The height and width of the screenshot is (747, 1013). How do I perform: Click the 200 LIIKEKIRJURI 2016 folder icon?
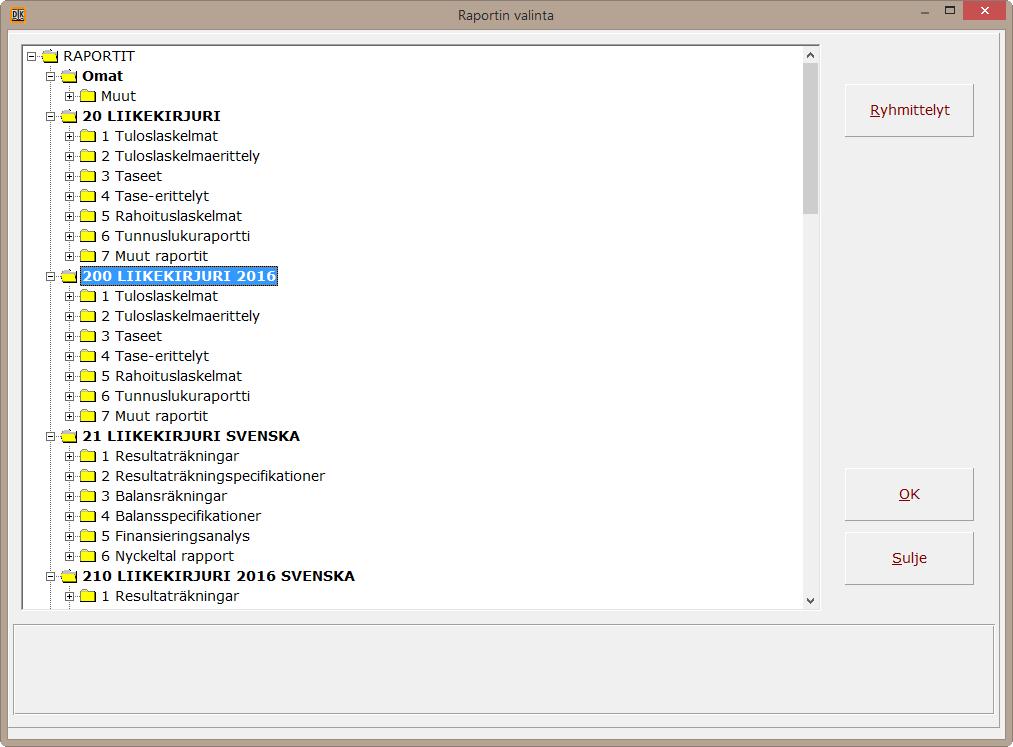68,277
